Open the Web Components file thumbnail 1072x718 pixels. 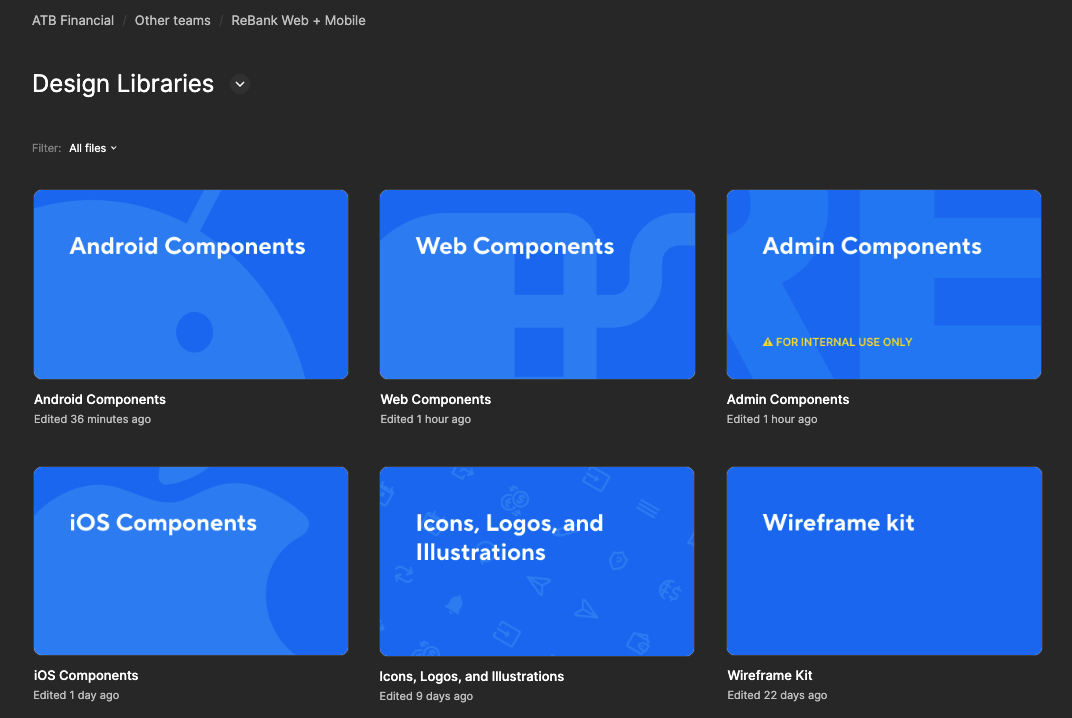[537, 284]
